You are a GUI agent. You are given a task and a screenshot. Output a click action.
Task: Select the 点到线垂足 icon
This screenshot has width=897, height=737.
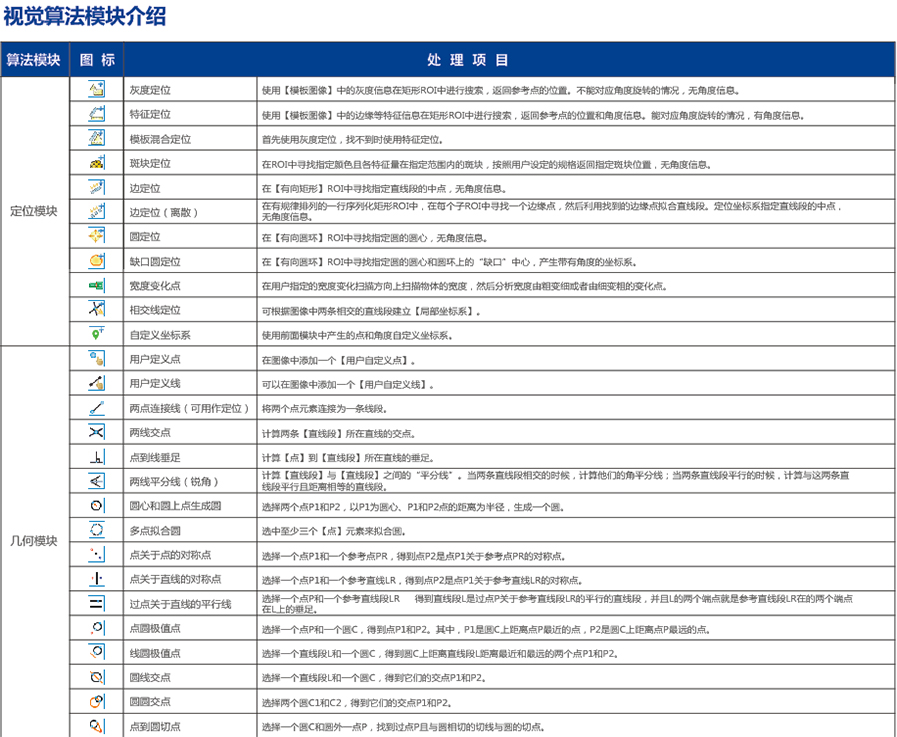pyautogui.click(x=97, y=457)
